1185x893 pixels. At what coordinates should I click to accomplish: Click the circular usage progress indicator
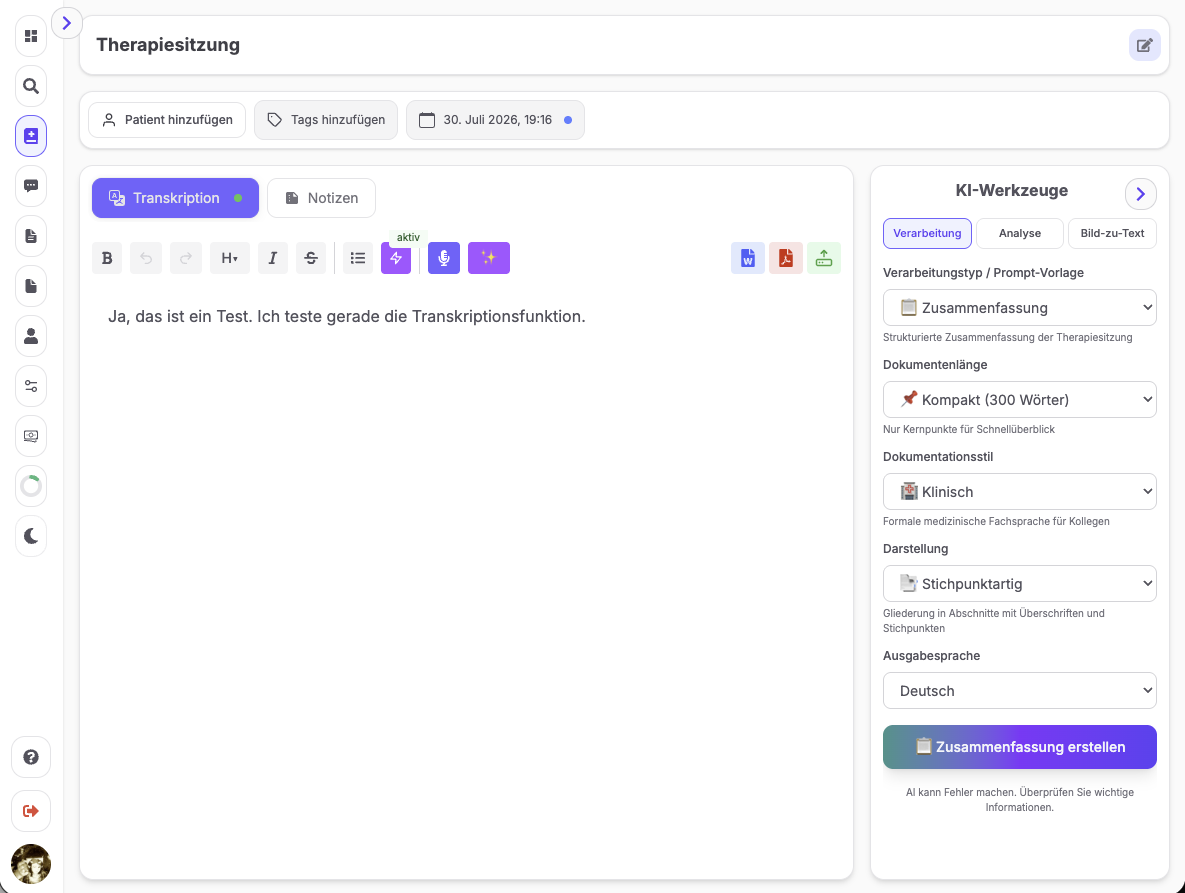coord(31,486)
